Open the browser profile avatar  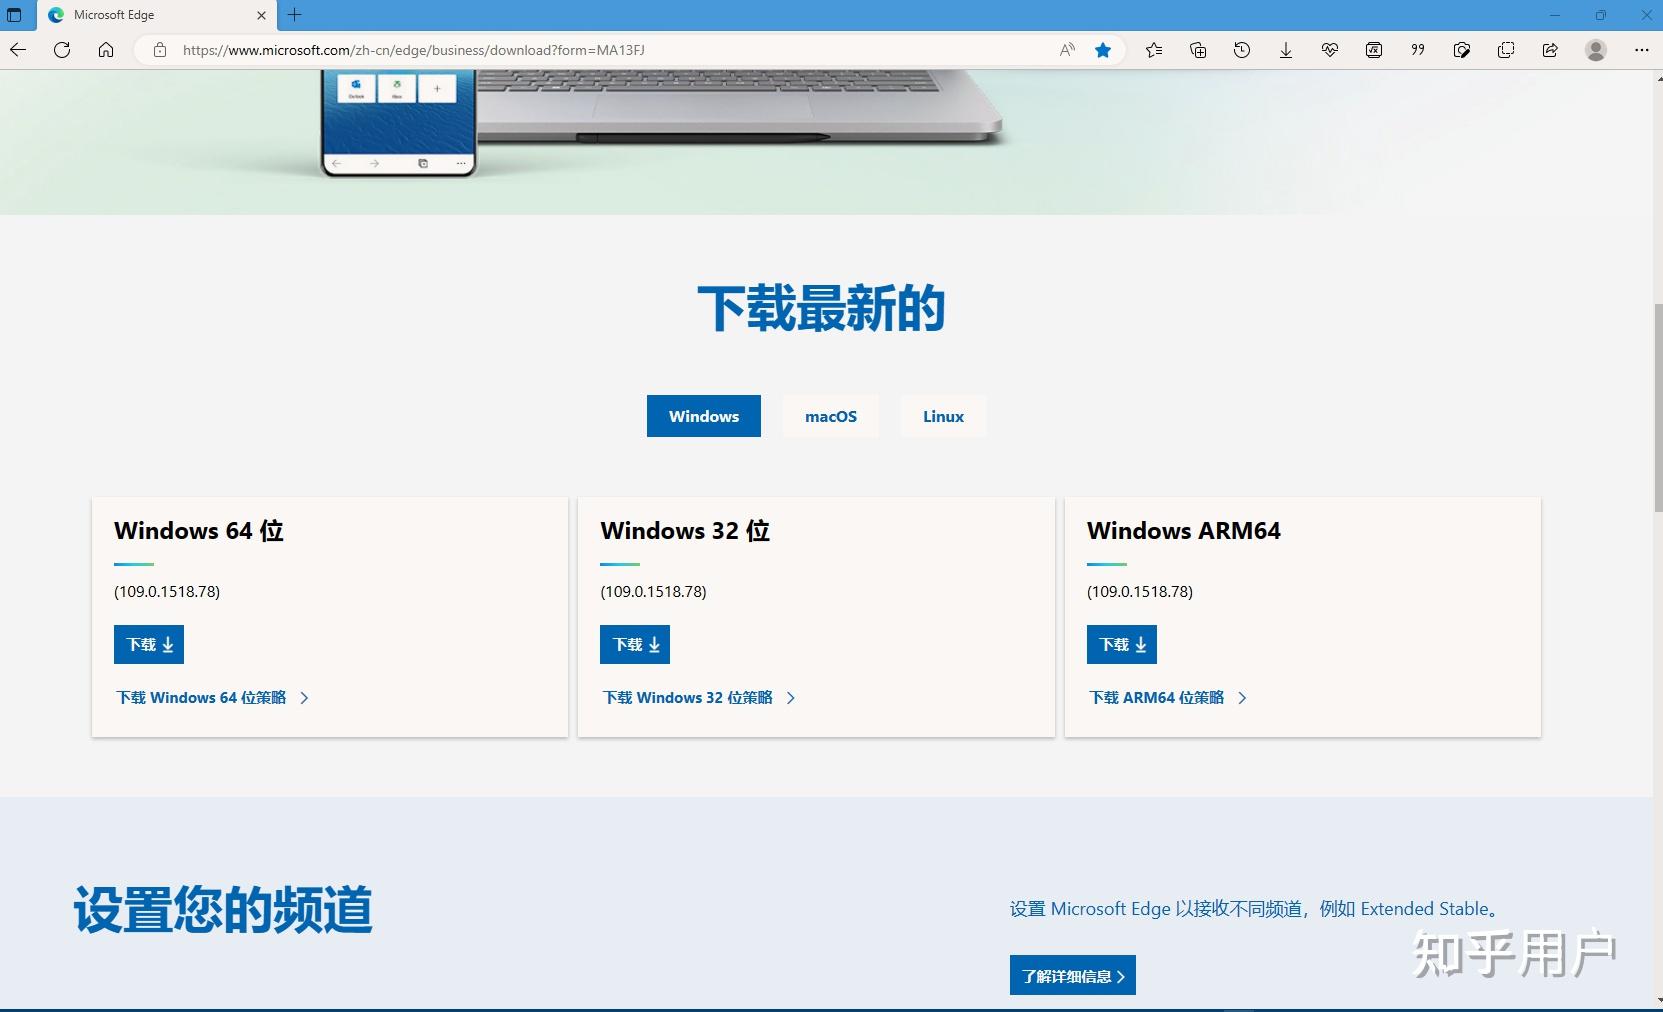(1596, 50)
